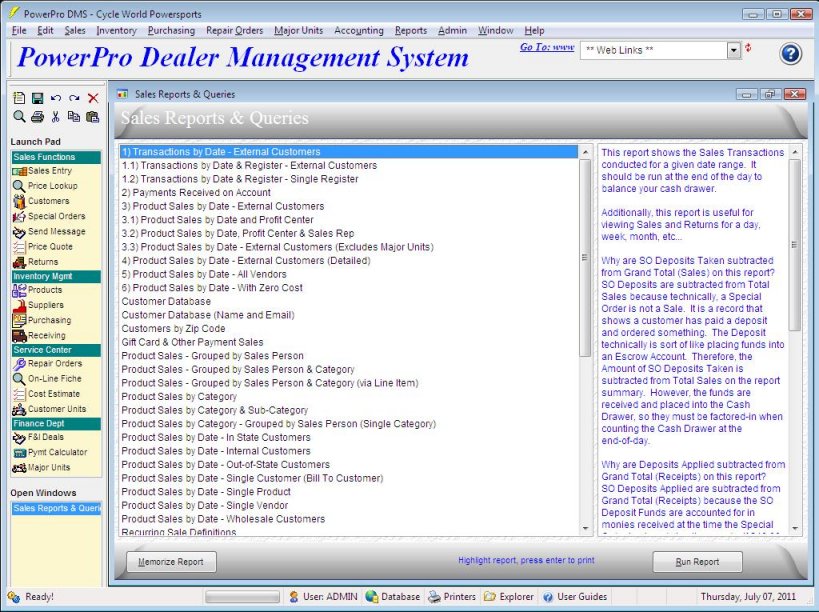Screen dimensions: 819x612
Task: Click the report list vertical scrollbar
Action: point(585,340)
